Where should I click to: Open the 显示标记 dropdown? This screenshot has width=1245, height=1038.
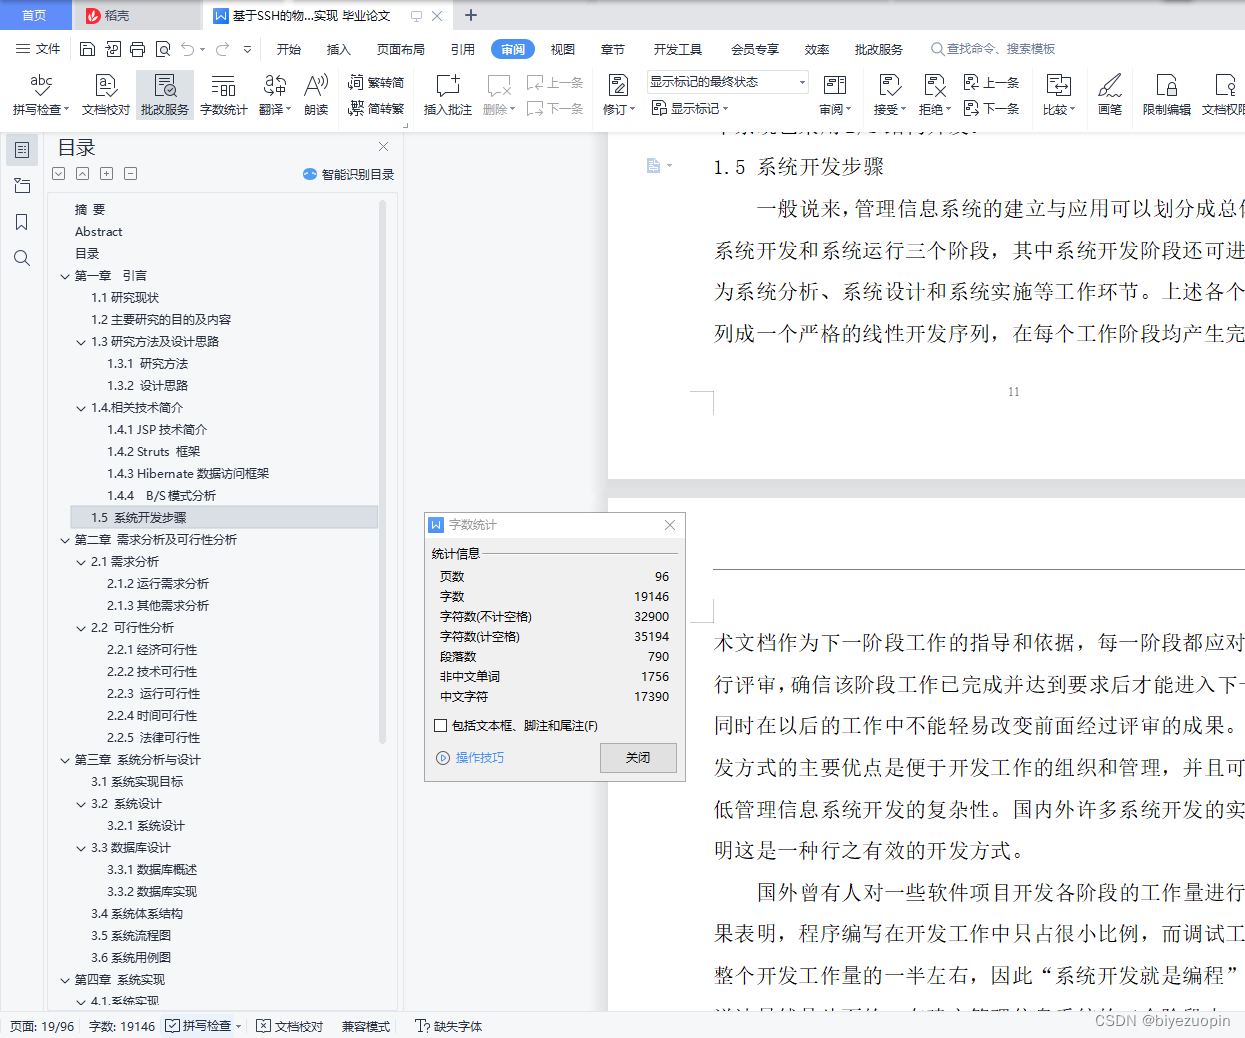coord(690,108)
